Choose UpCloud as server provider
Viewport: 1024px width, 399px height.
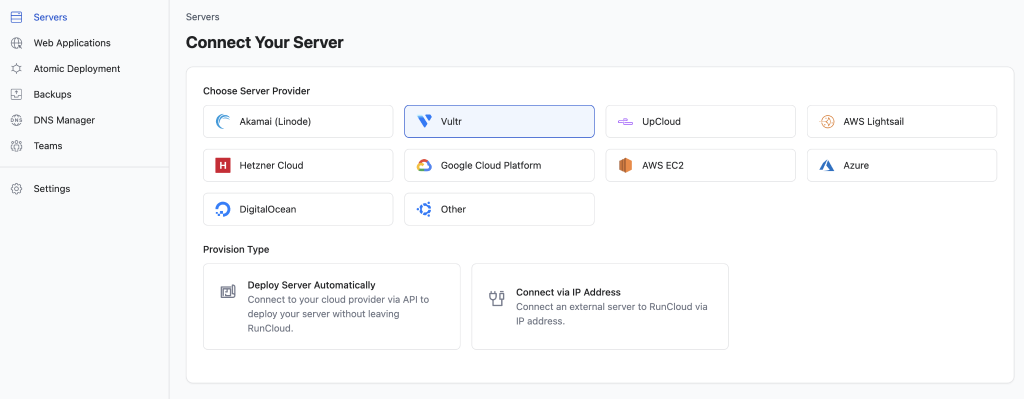point(701,121)
